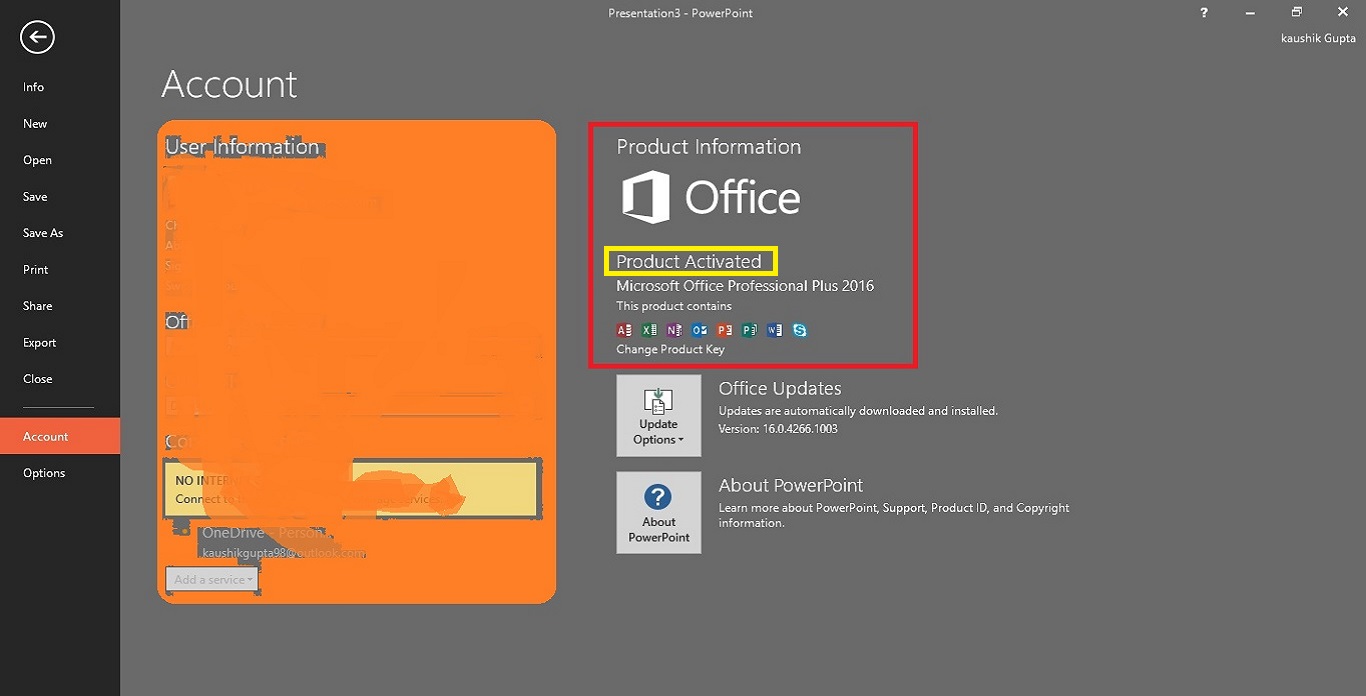Click the large Office logo

click(711, 197)
